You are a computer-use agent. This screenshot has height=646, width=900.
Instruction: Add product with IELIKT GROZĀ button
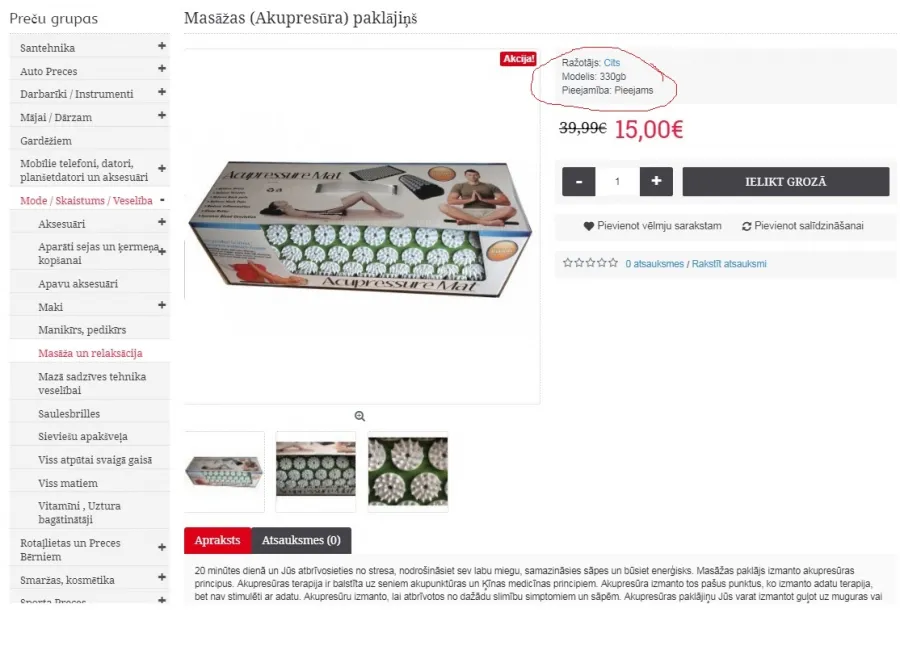click(x=786, y=181)
